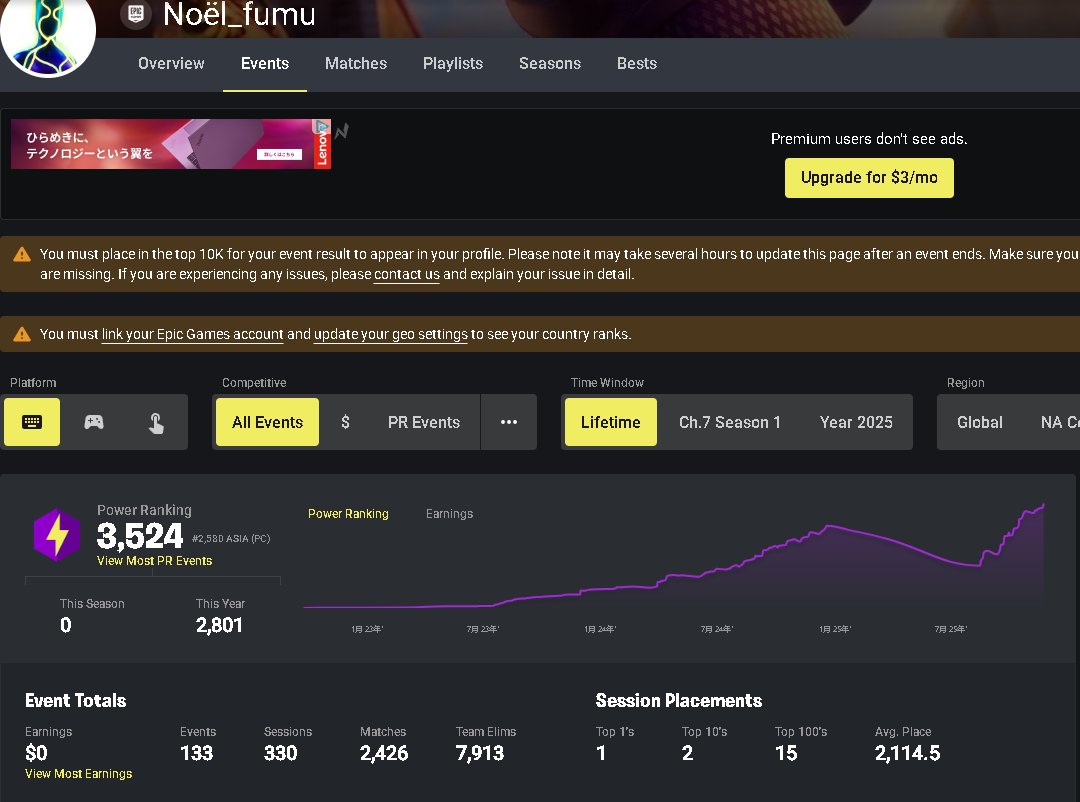Click the Team Elims total 7,913
The width and height of the screenshot is (1080, 802).
(479, 753)
